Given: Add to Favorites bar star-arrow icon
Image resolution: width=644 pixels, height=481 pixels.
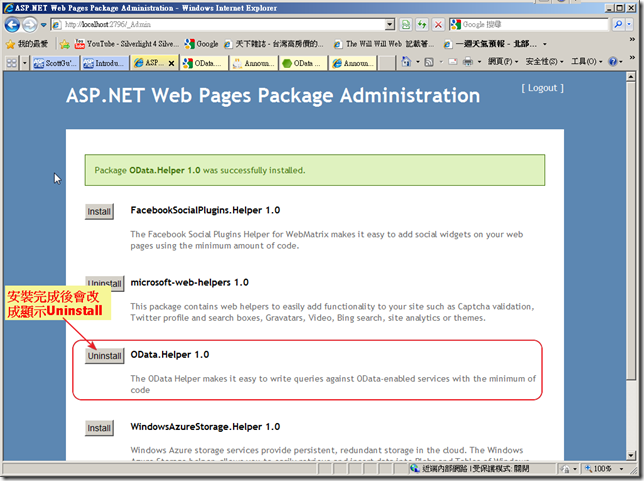Looking at the screenshot, I should 64,44.
